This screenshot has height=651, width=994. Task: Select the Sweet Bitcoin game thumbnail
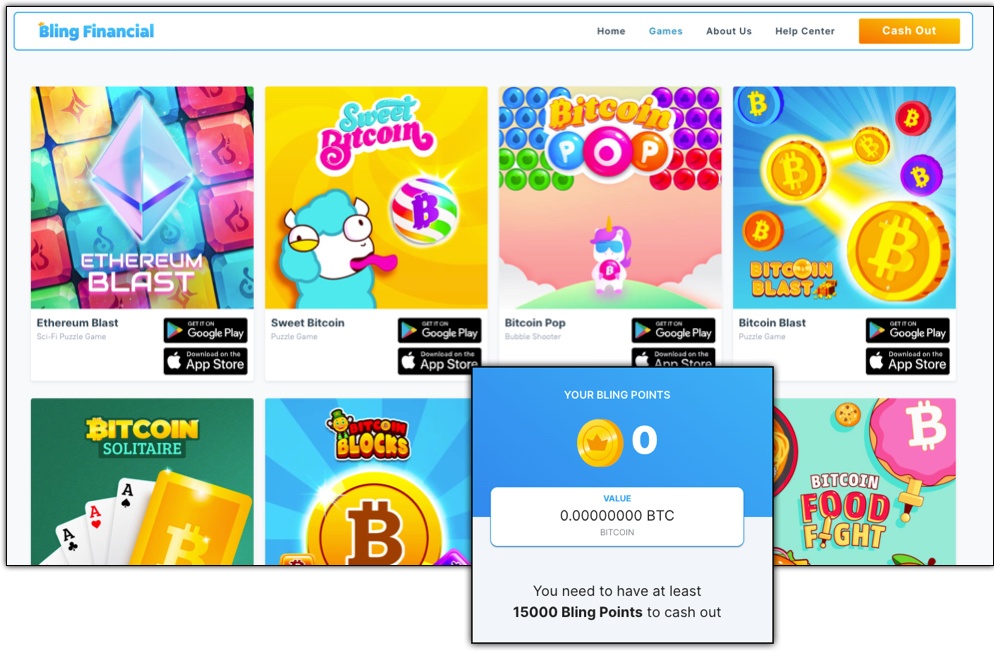376,198
